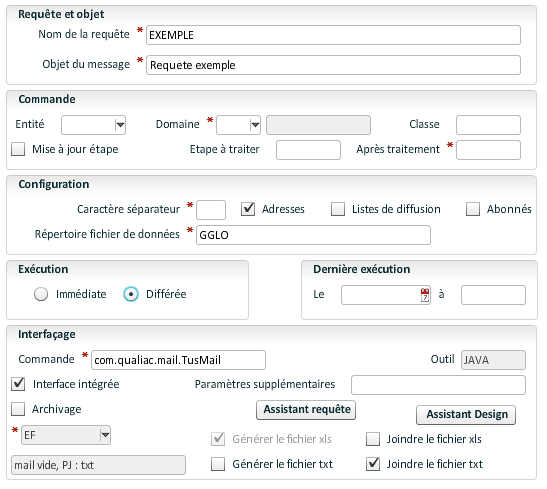This screenshot has height=489, width=547.
Task: Toggle the Interface intégrée checkbox
Action: click(18, 384)
